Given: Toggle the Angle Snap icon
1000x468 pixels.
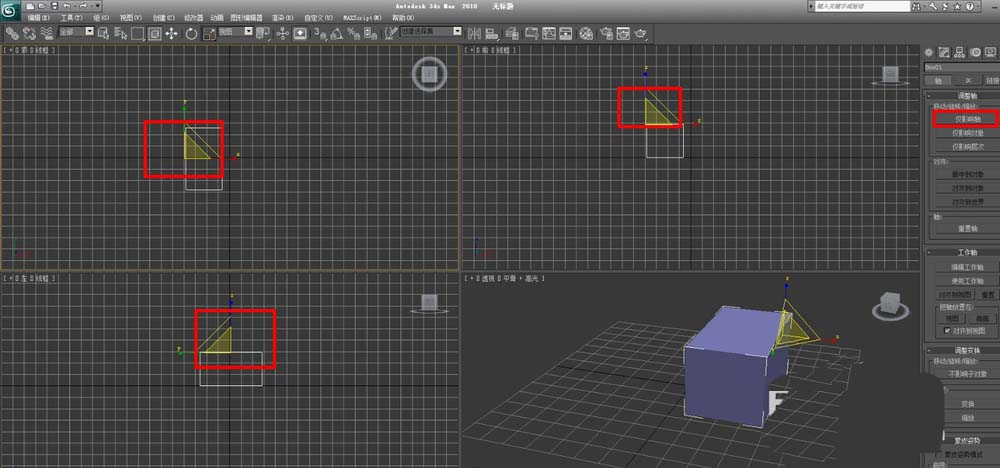Looking at the screenshot, I should point(335,33).
